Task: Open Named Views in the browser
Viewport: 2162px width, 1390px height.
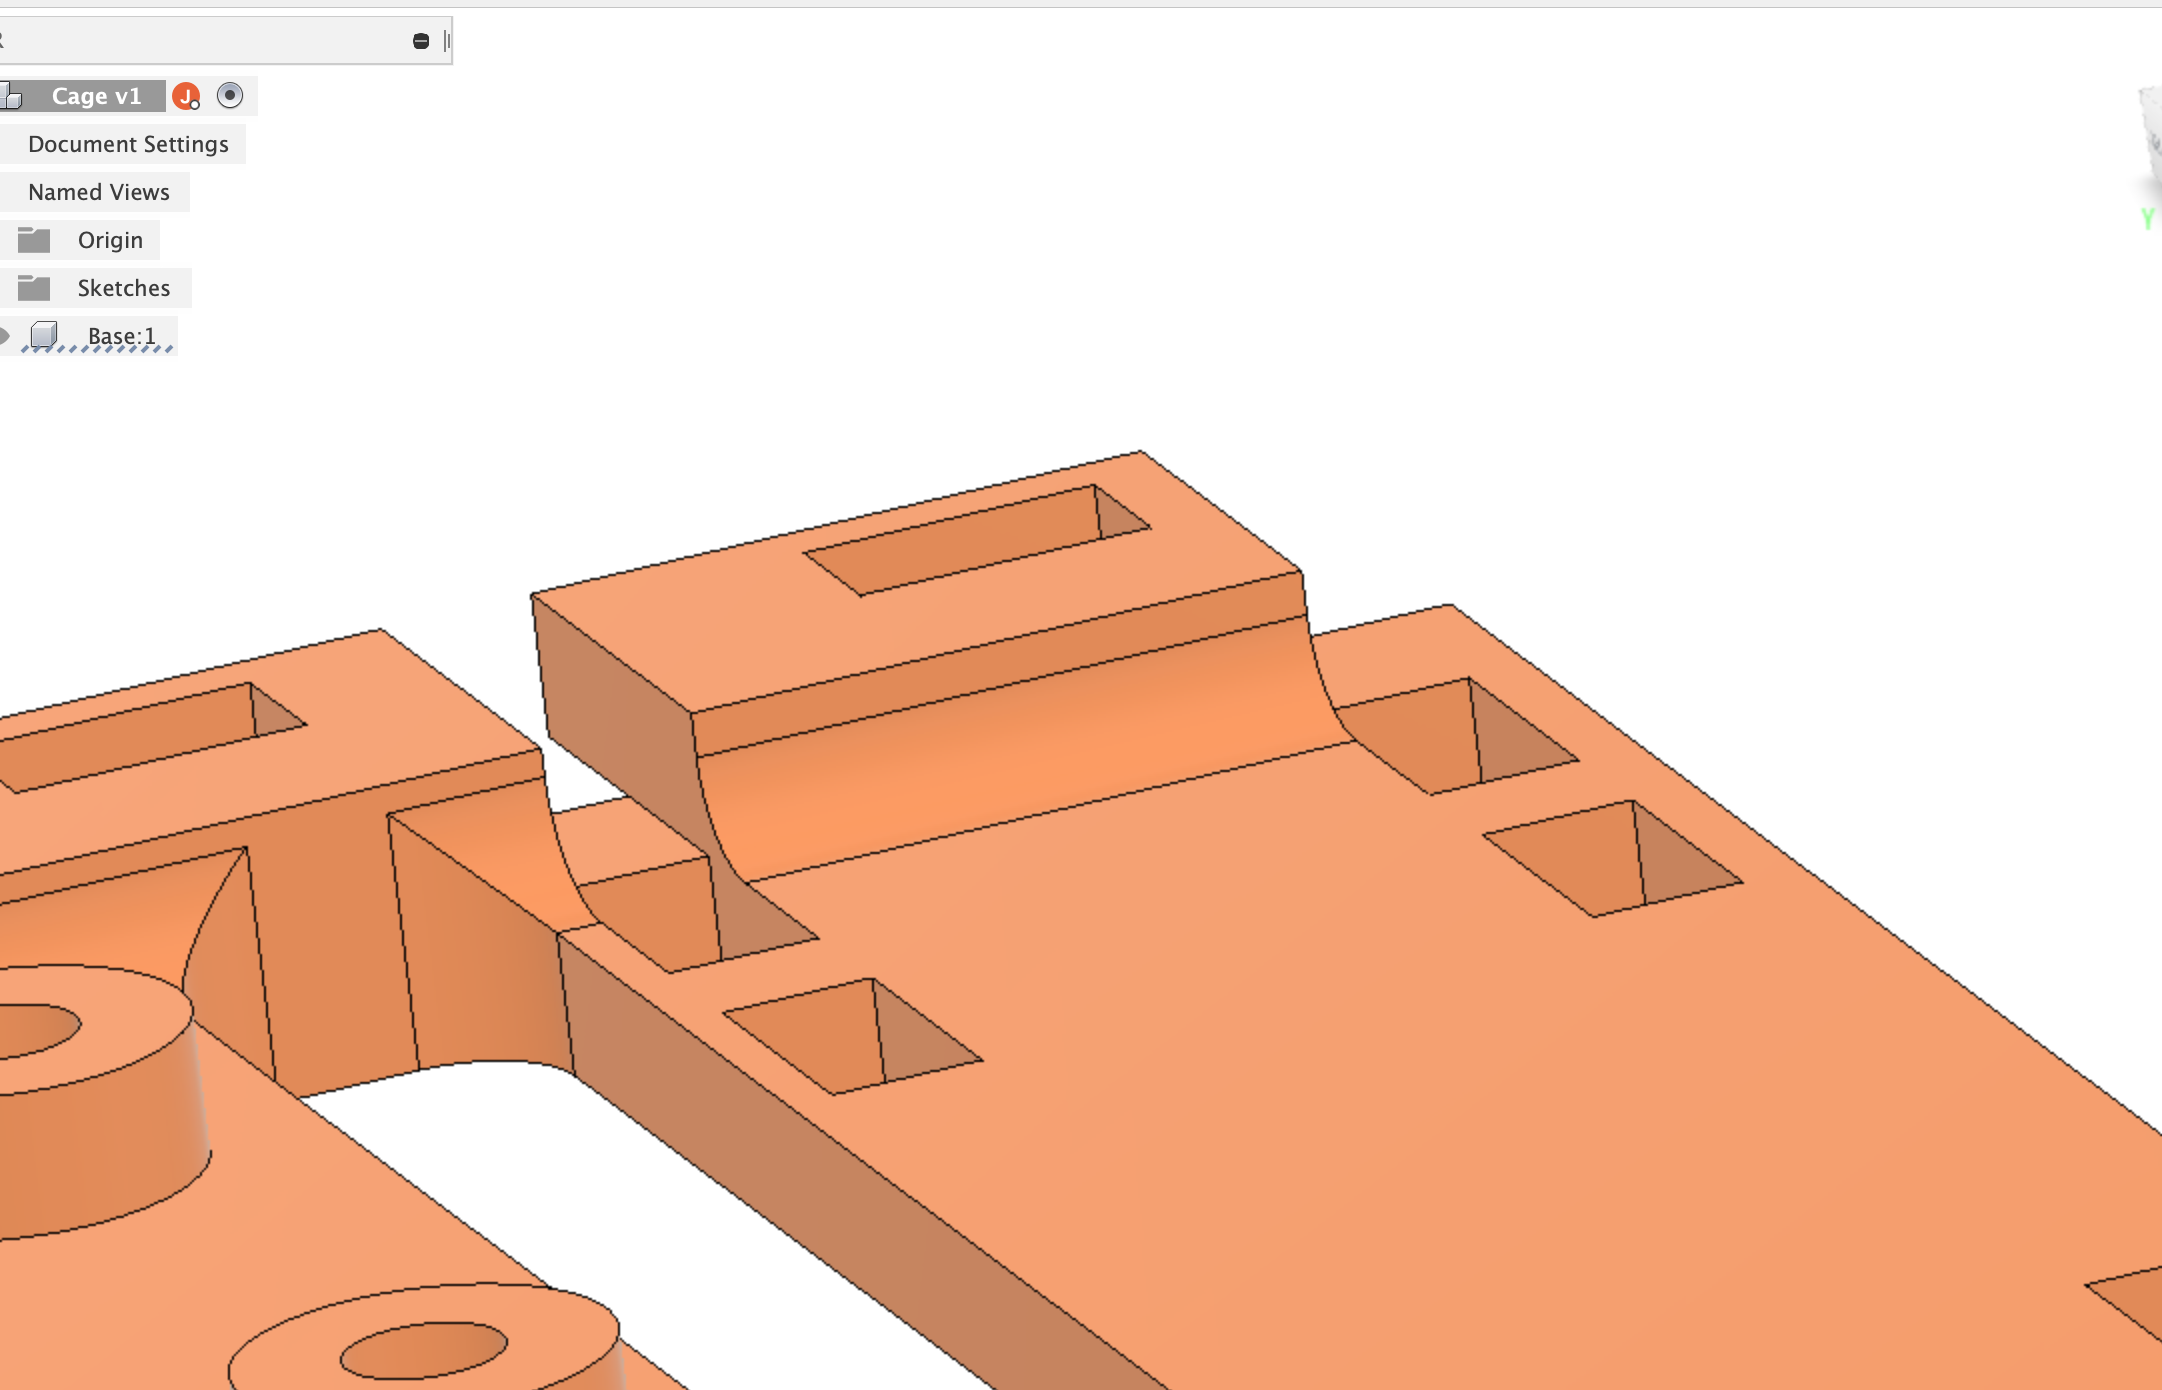Action: click(99, 191)
